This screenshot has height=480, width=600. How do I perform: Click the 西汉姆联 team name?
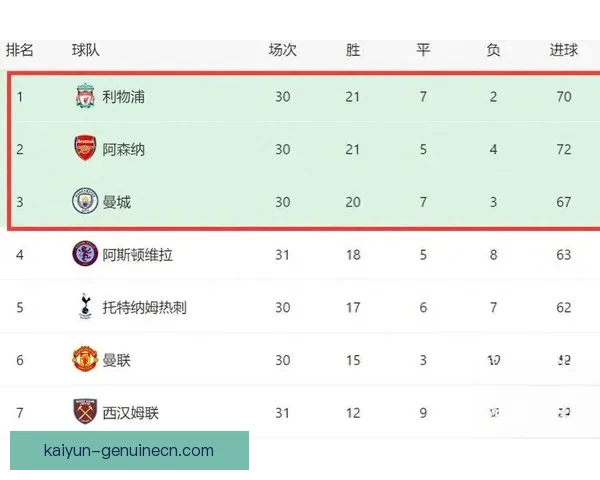pyautogui.click(x=131, y=412)
